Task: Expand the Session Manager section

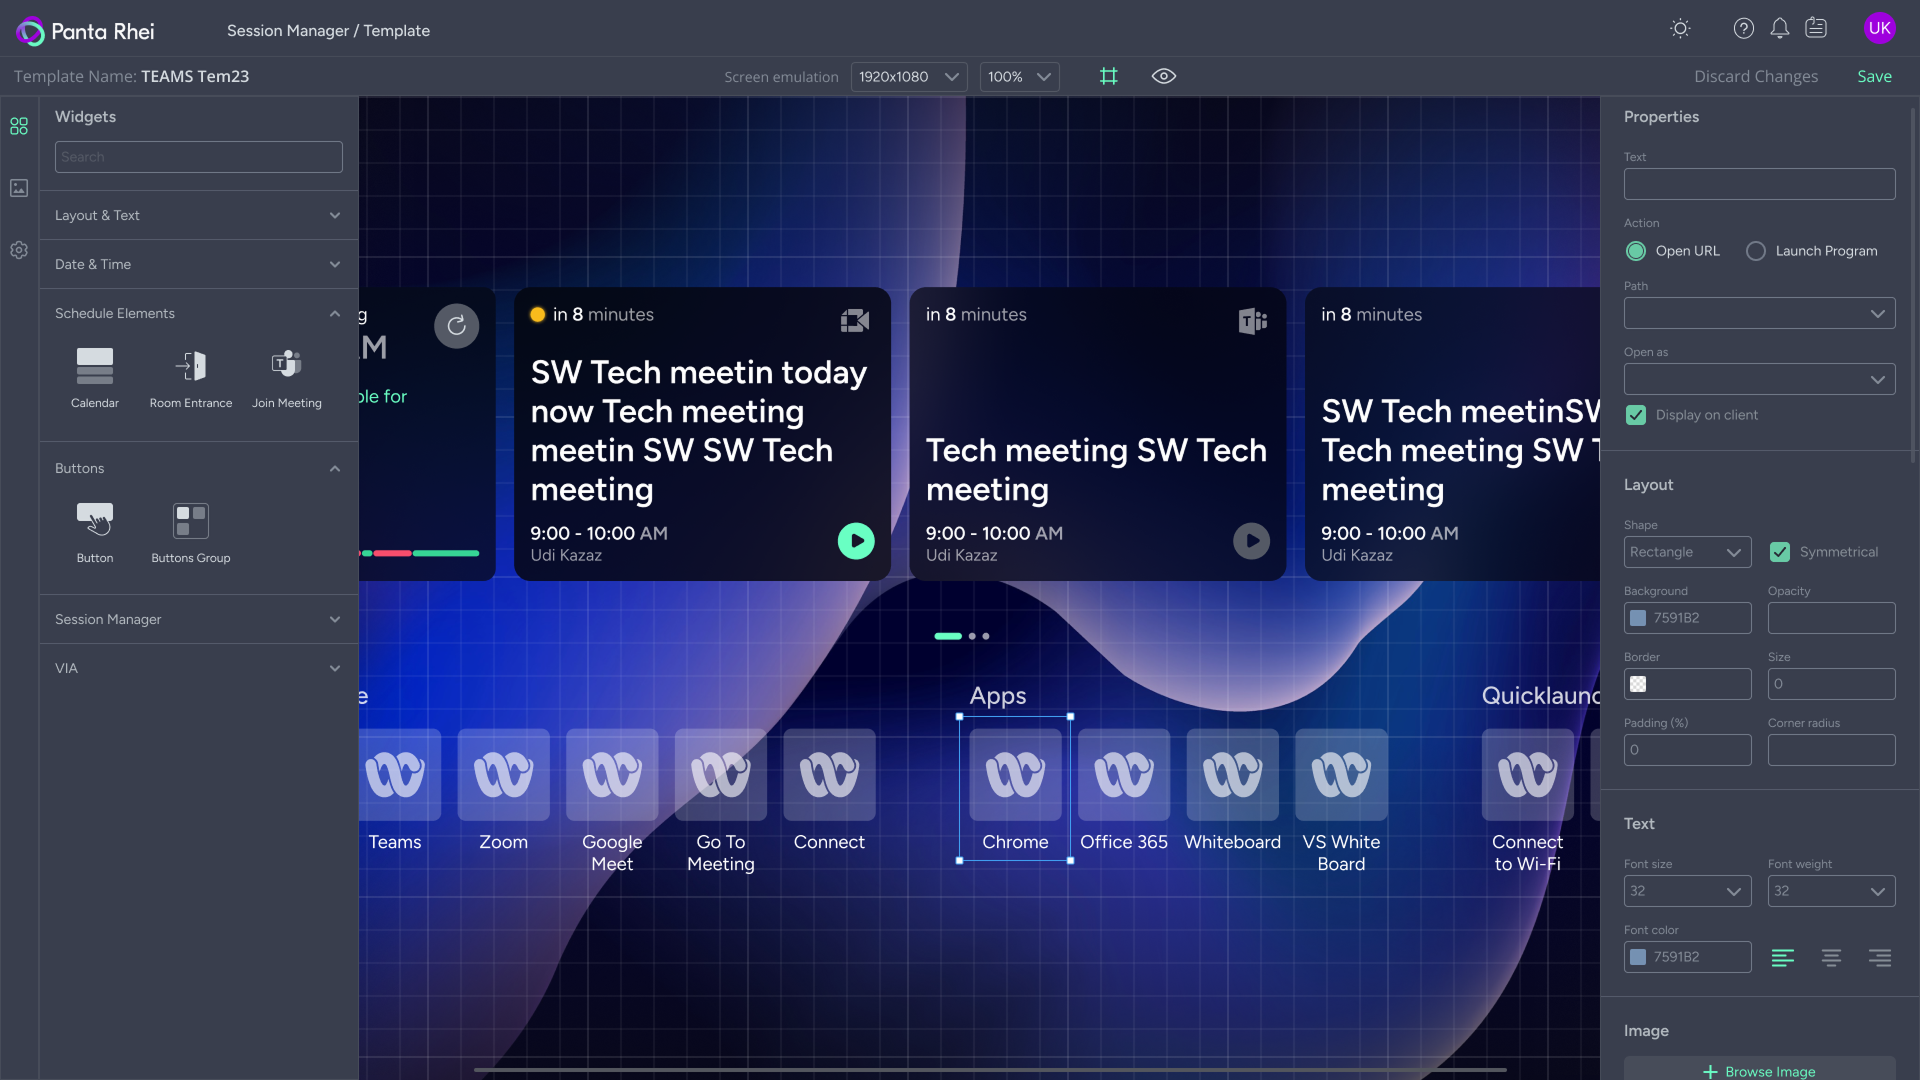Action: [x=198, y=619]
